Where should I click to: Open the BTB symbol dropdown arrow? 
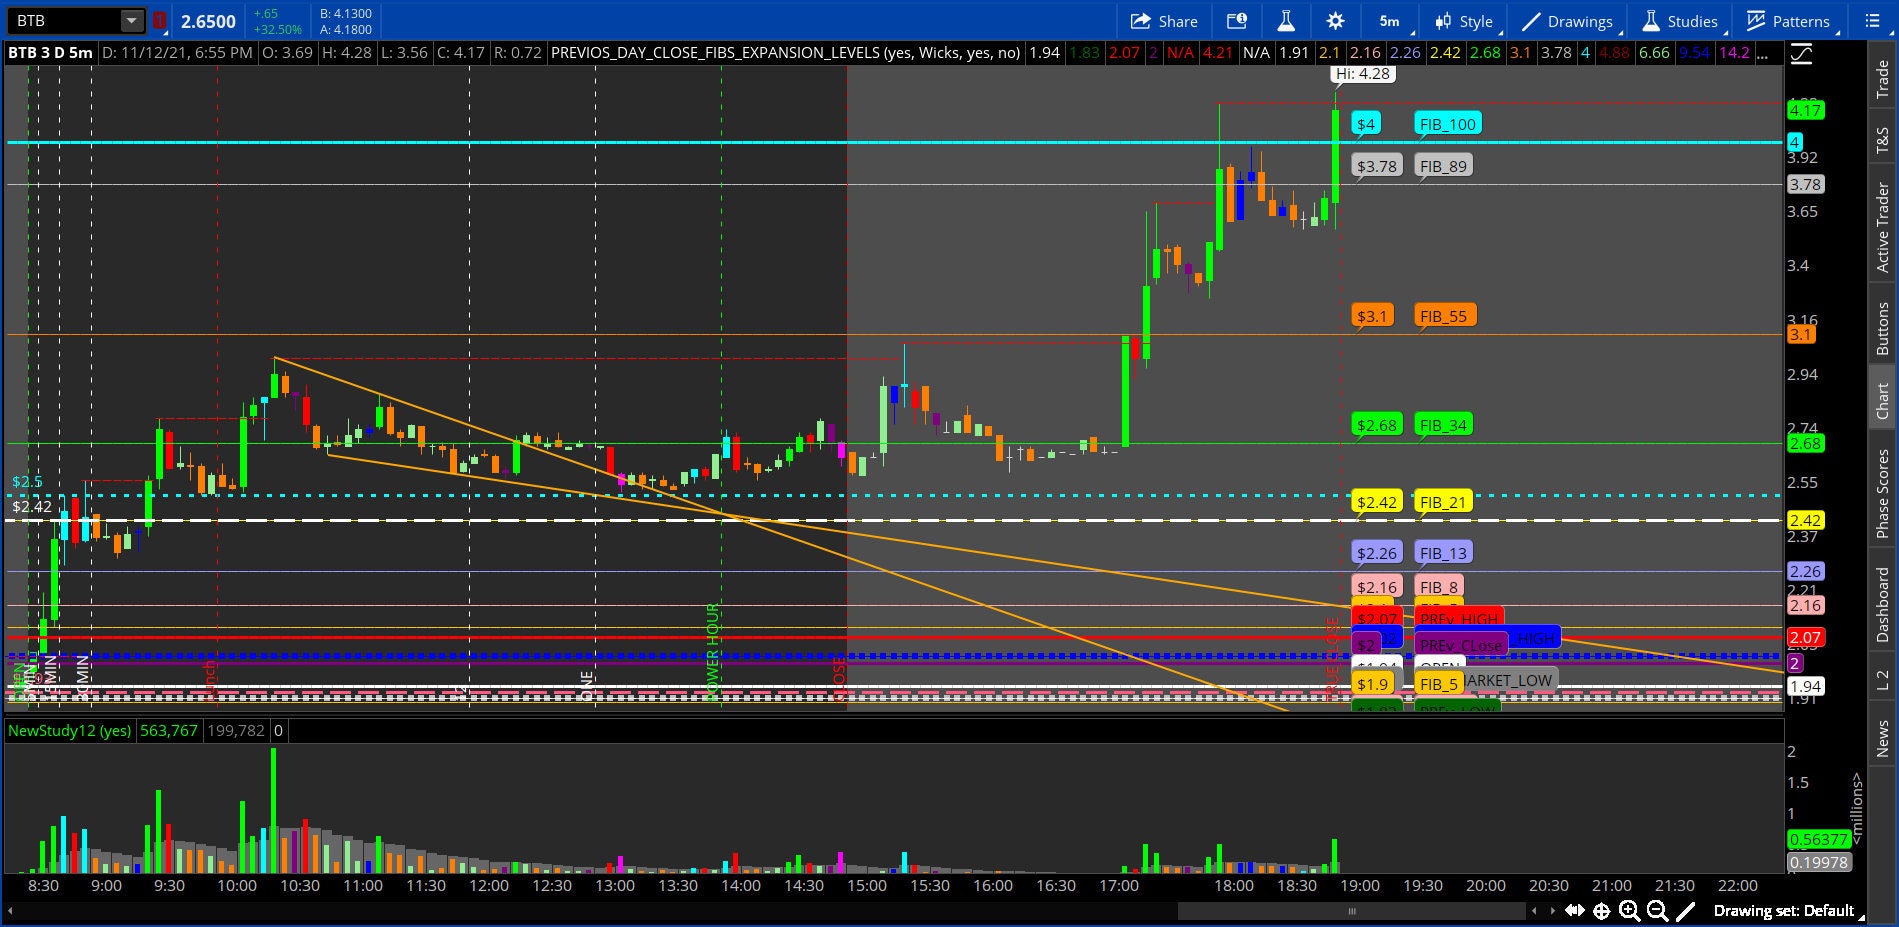[x=132, y=21]
